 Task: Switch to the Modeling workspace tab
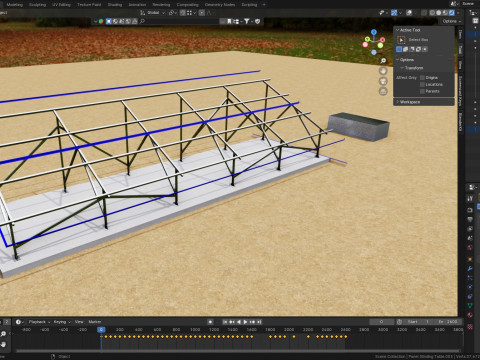pyautogui.click(x=15, y=5)
